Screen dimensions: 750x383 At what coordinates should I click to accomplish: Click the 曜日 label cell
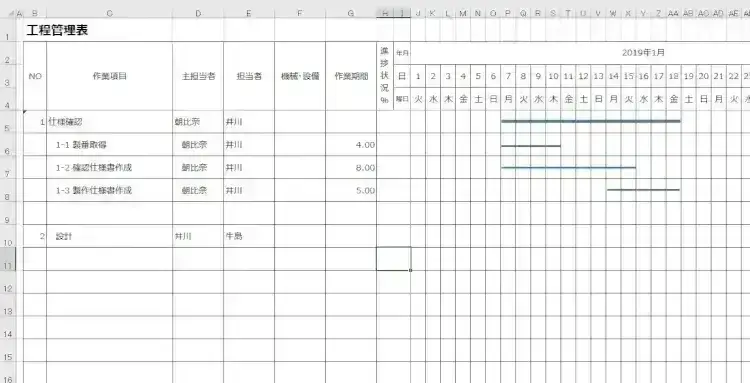click(x=402, y=99)
